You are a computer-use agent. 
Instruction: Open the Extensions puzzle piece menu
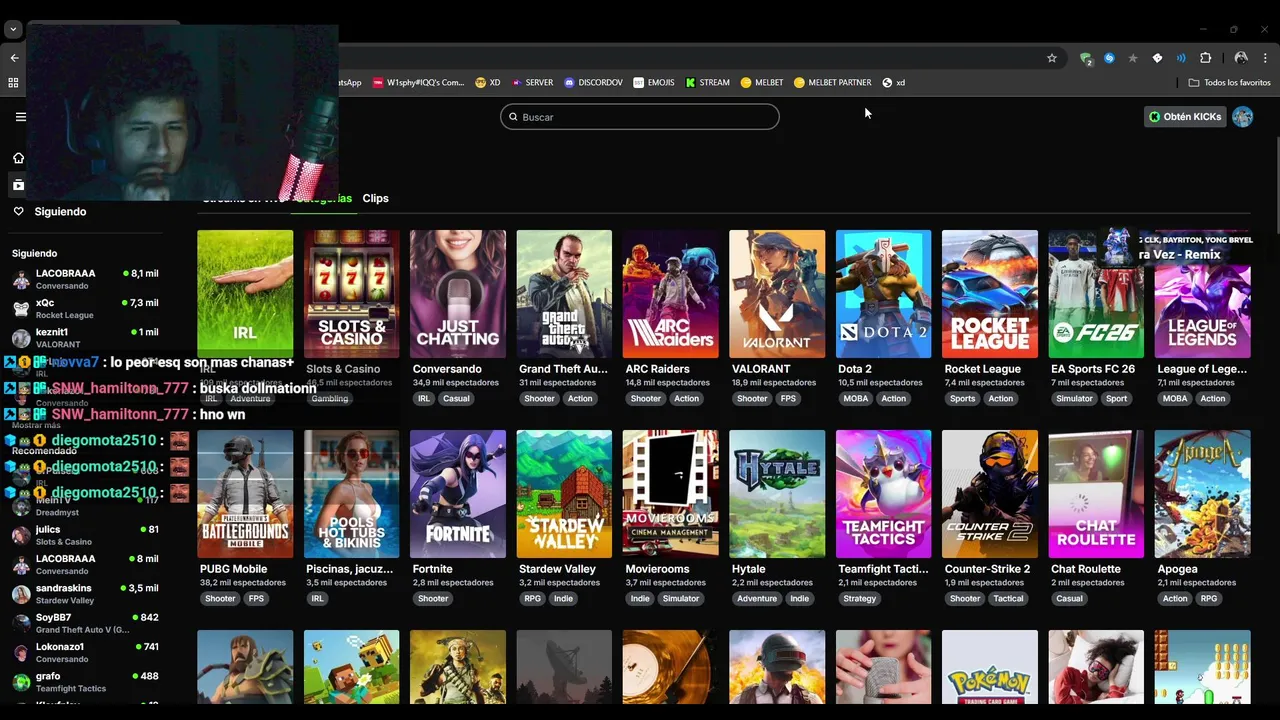click(1205, 58)
